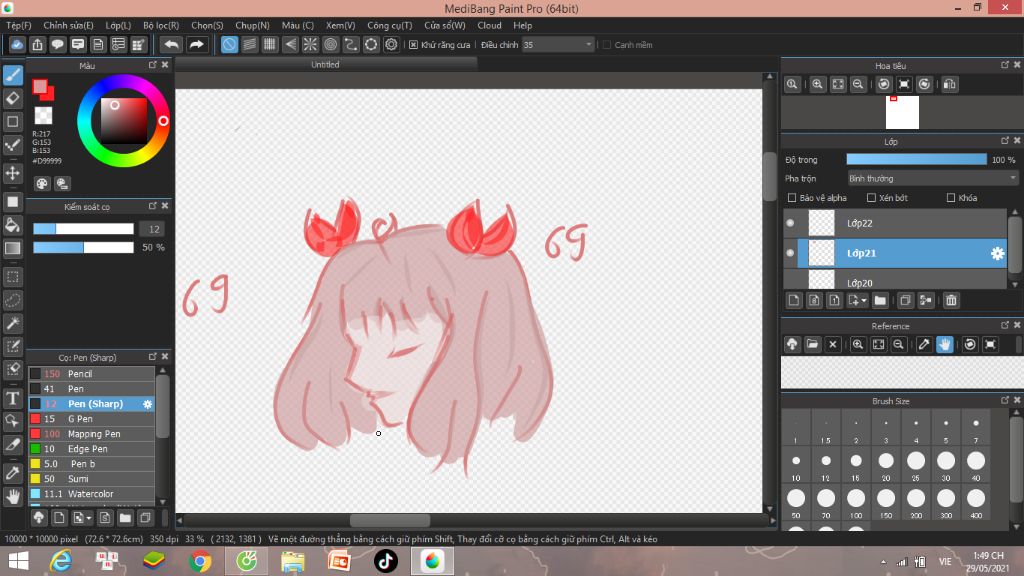The height and width of the screenshot is (576, 1024).
Task: Enable parallel lines snap
Action: click(x=249, y=44)
